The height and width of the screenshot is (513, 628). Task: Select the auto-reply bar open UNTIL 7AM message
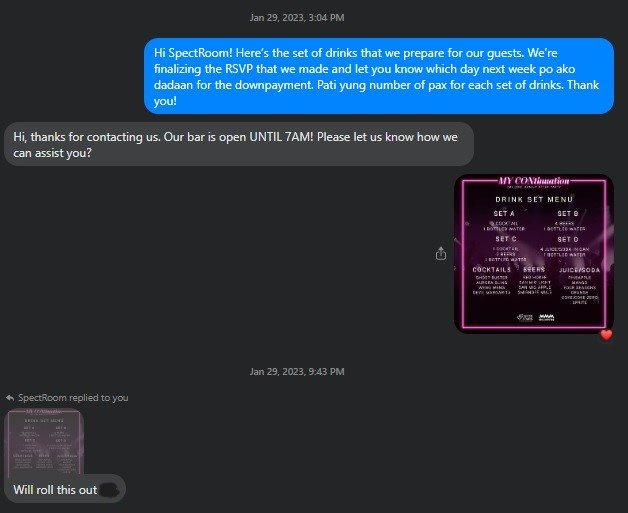tap(239, 144)
